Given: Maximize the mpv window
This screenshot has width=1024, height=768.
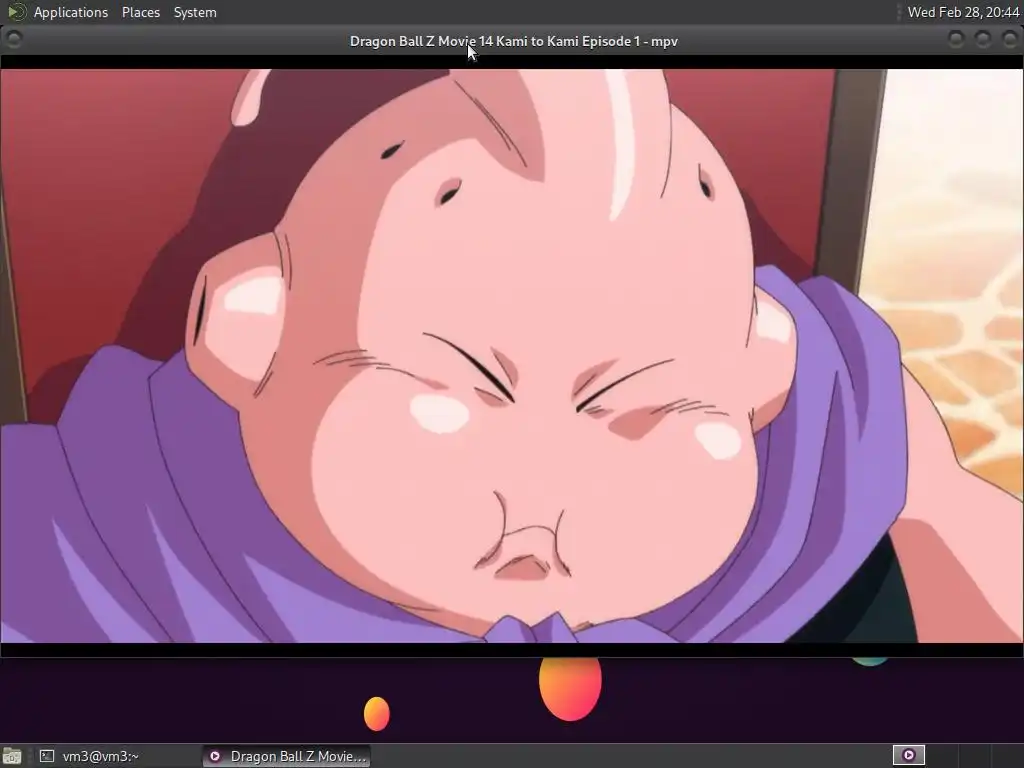Looking at the screenshot, I should (x=982, y=39).
